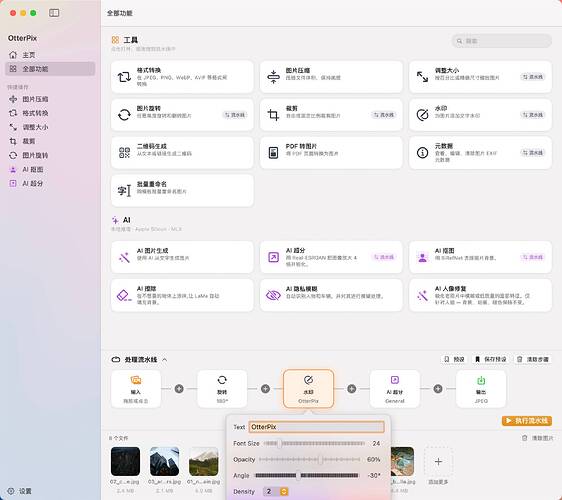Select the 裁剪 crop tool icon
This screenshot has width=562, height=500.
coord(273,115)
